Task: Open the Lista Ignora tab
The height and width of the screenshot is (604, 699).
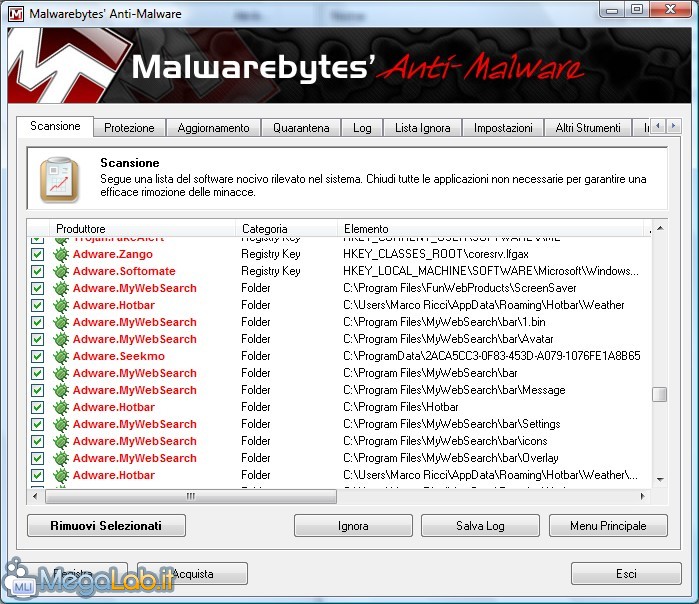Action: tap(423, 128)
